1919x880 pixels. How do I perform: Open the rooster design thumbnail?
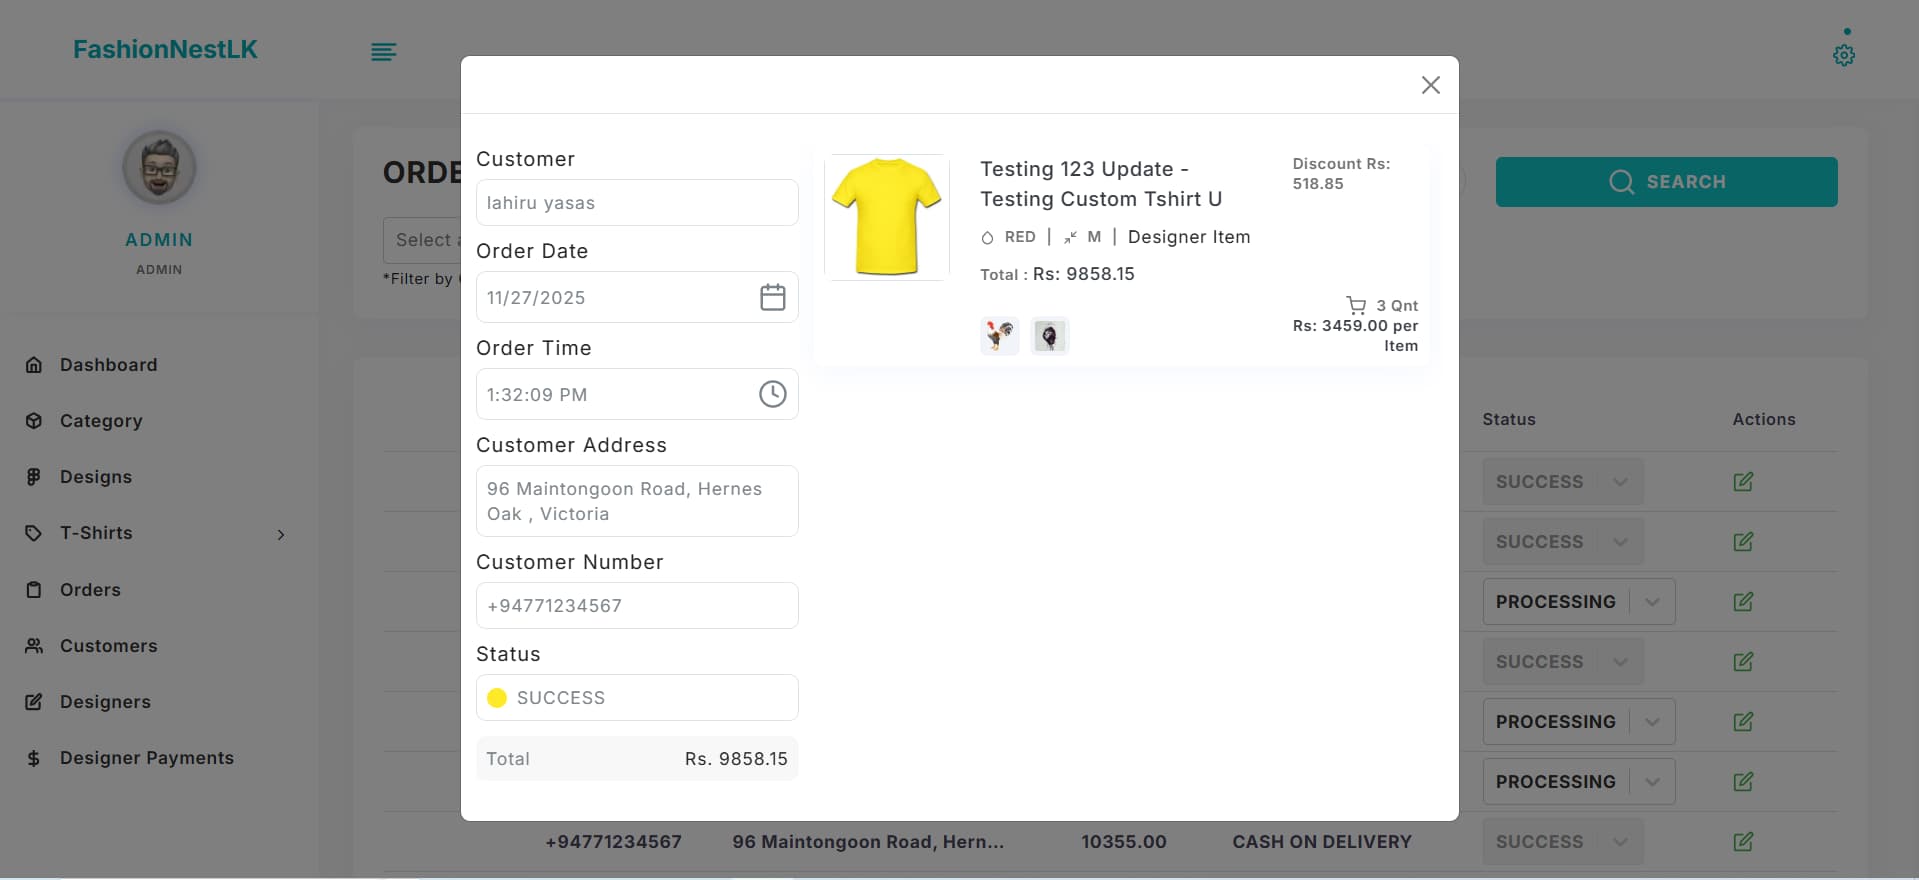click(x=999, y=336)
